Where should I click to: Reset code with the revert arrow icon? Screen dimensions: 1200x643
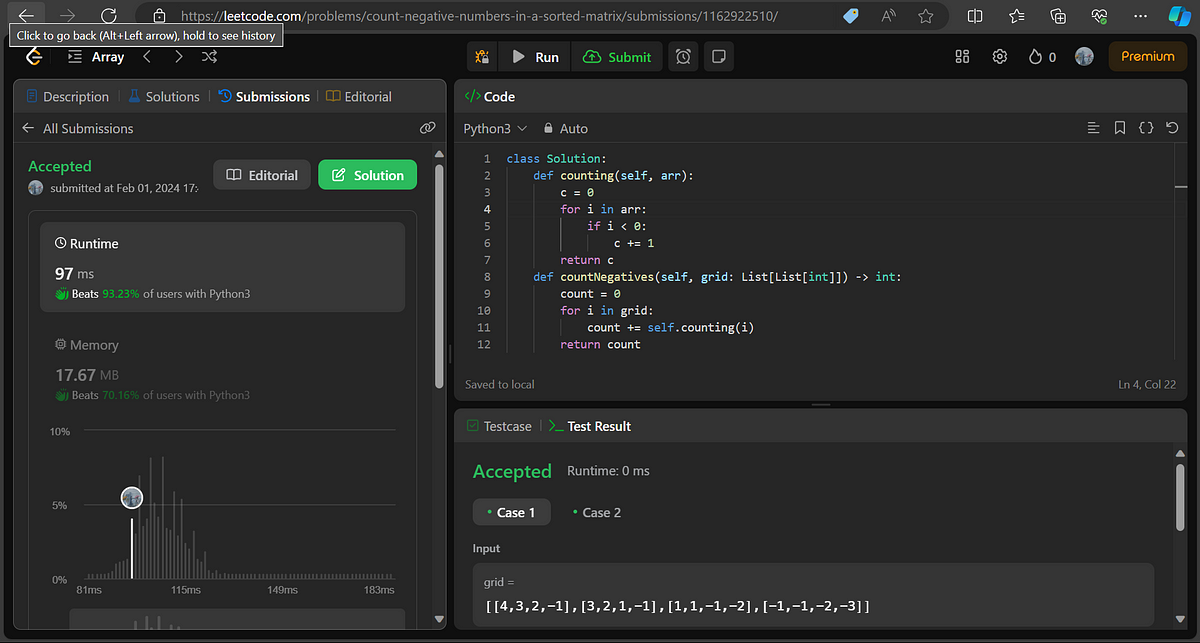coord(1172,128)
